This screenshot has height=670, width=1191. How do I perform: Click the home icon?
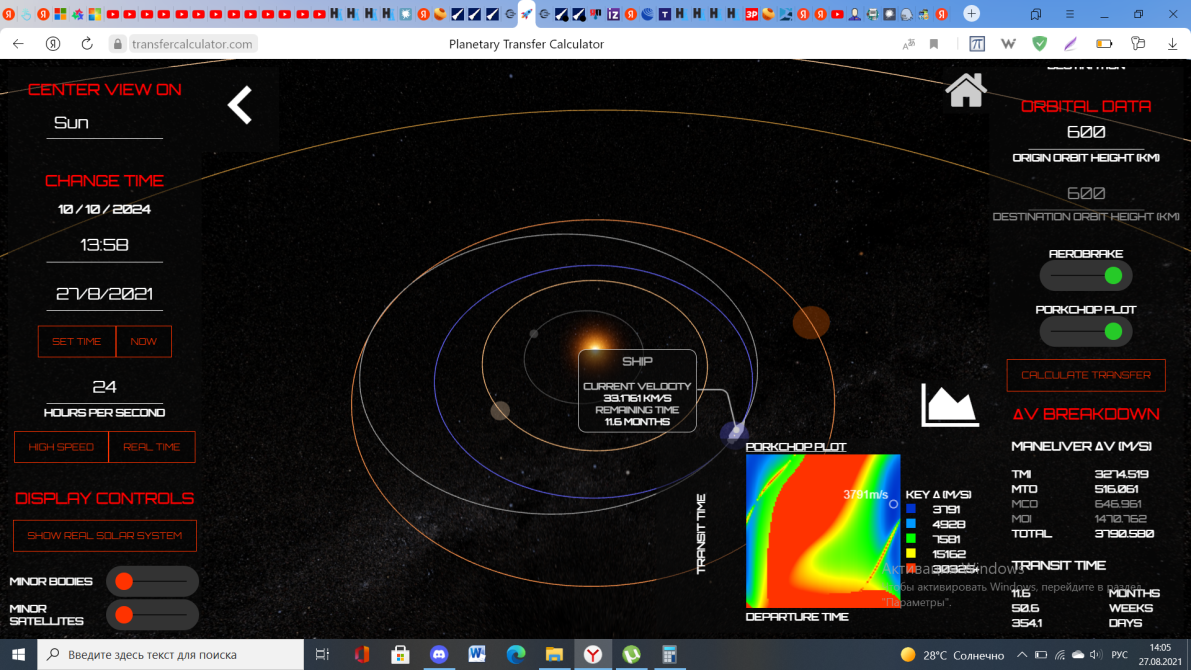[x=966, y=90]
